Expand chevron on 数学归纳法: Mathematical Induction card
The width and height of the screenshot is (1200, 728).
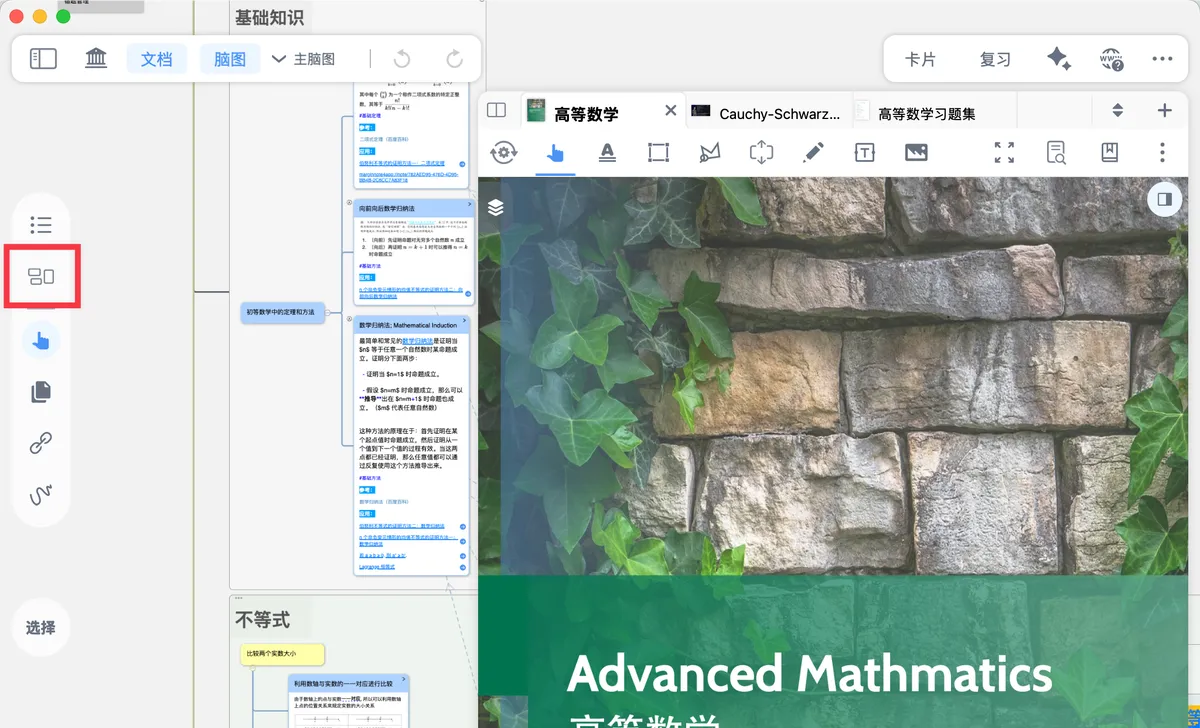tap(464, 320)
